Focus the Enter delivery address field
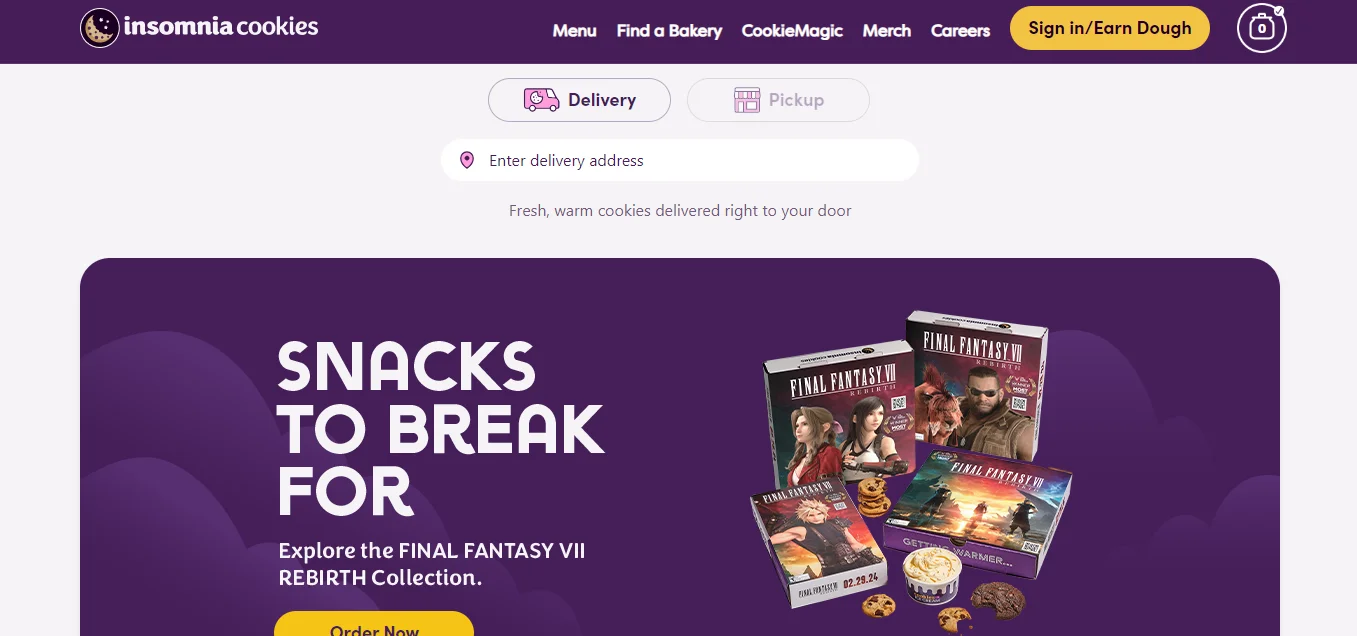 click(680, 160)
